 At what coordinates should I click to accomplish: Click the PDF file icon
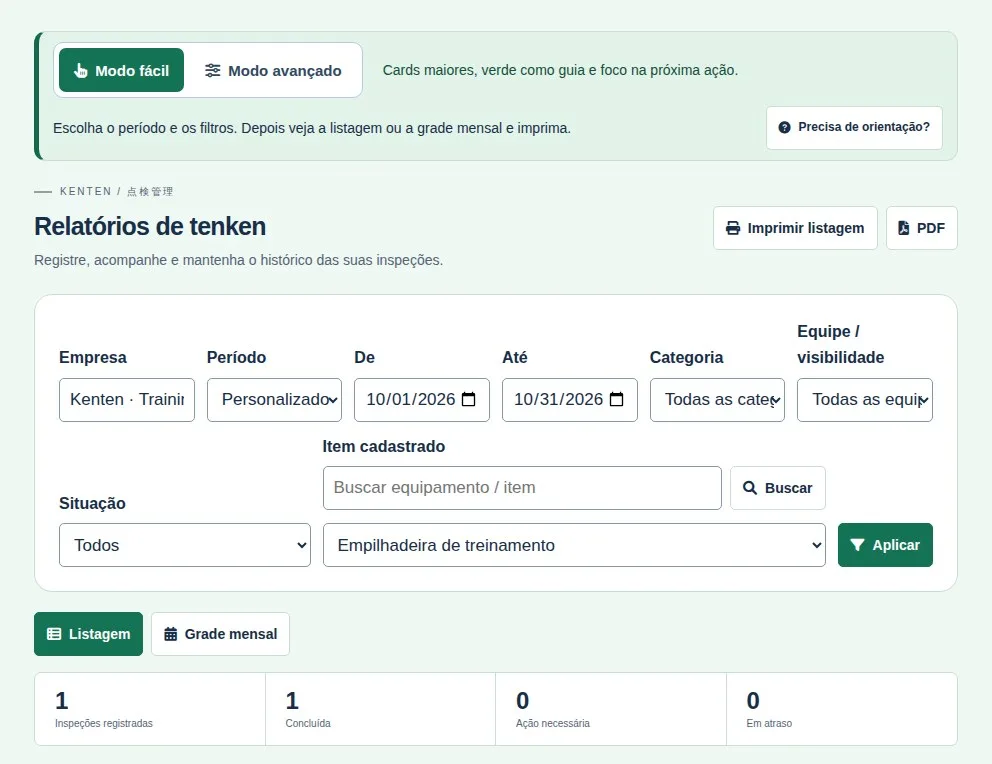coord(903,228)
